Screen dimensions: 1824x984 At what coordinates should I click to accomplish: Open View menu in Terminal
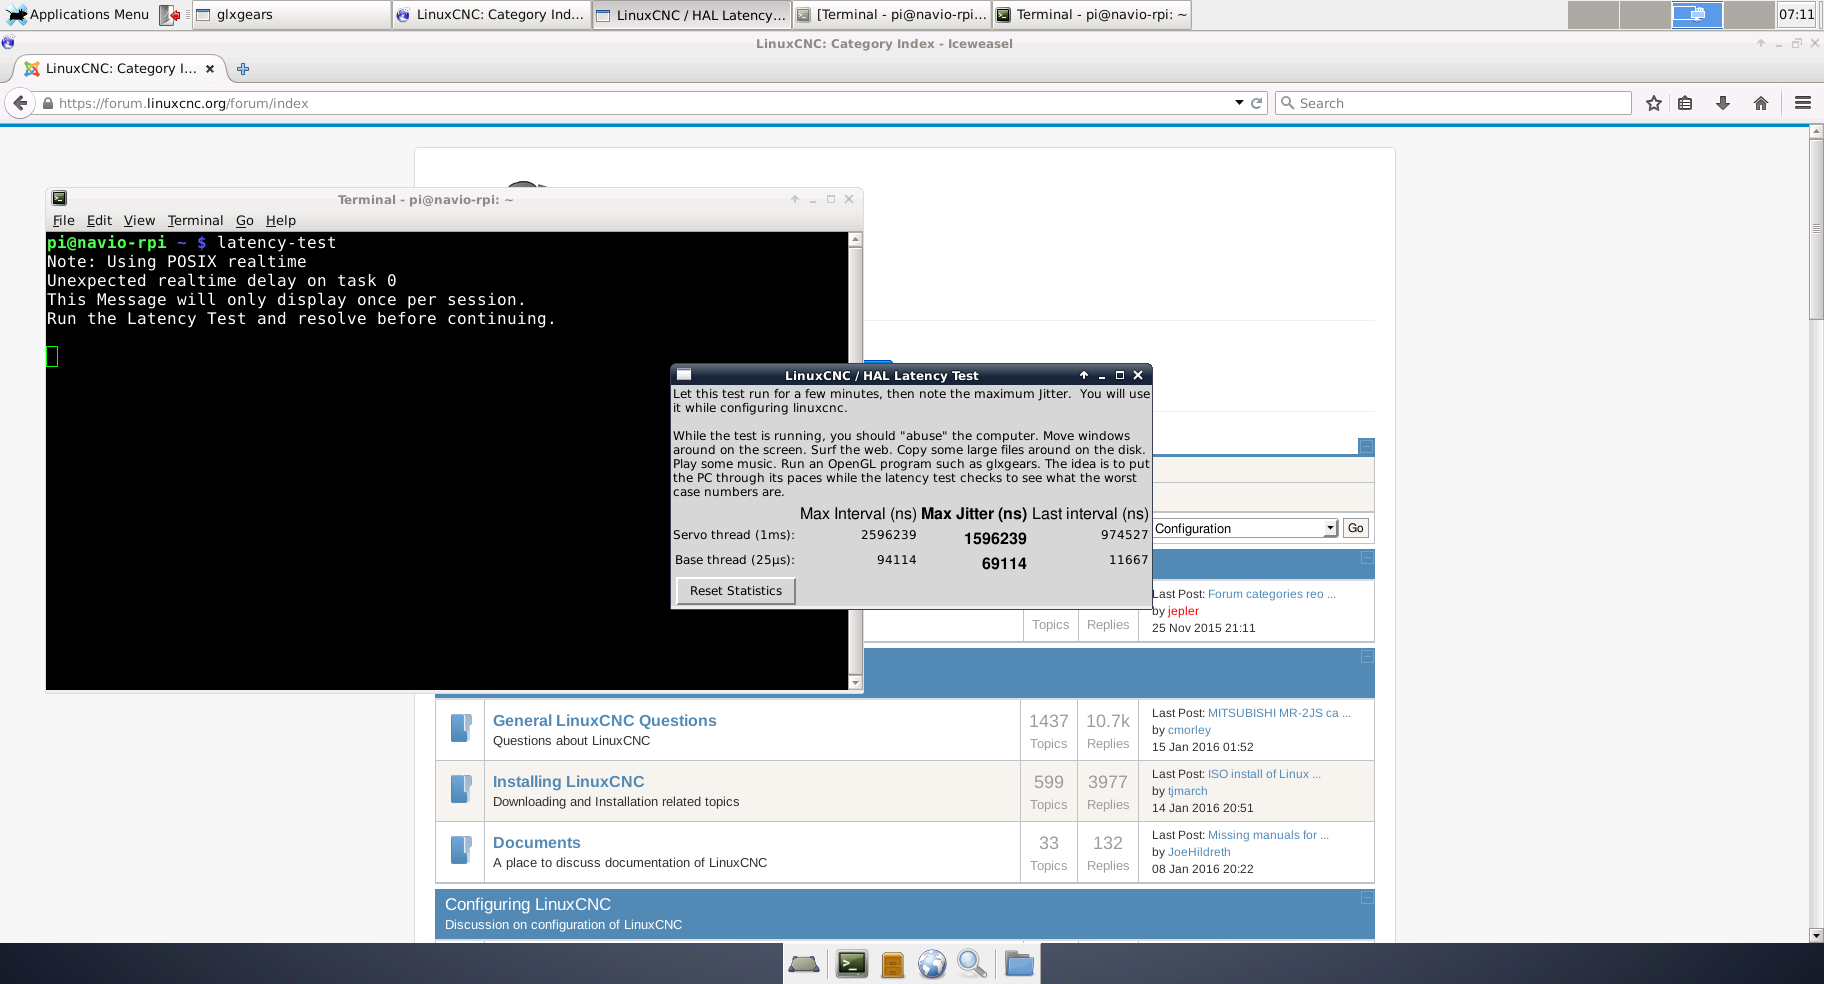click(139, 220)
